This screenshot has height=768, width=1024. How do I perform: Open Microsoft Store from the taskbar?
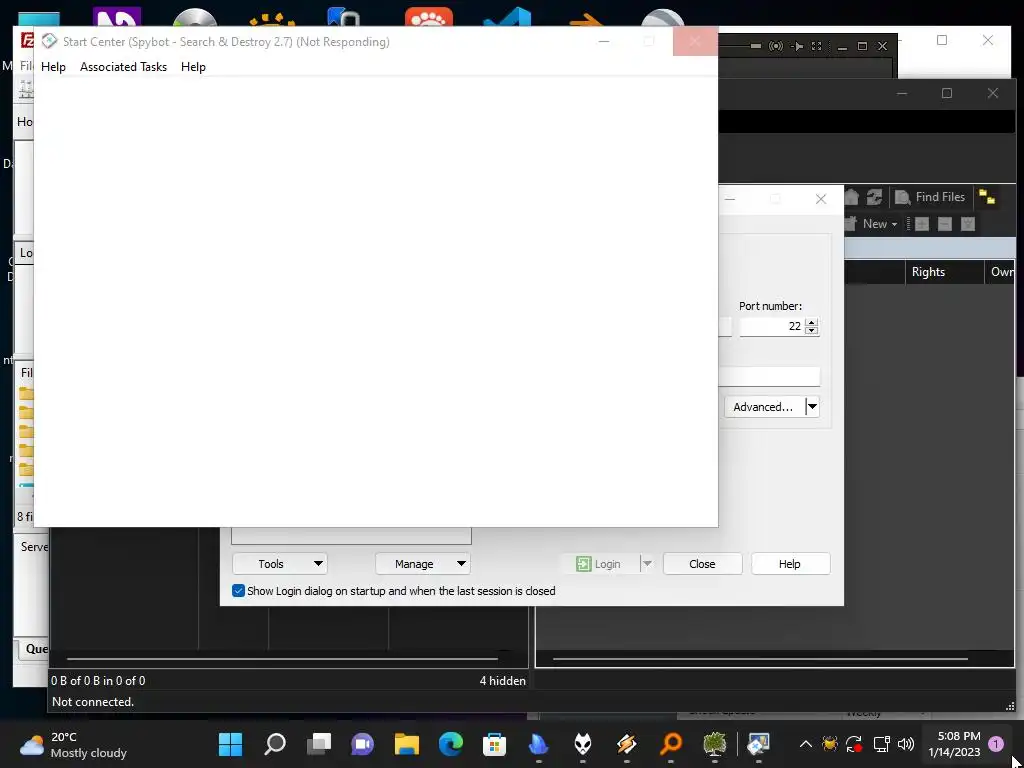tap(494, 744)
